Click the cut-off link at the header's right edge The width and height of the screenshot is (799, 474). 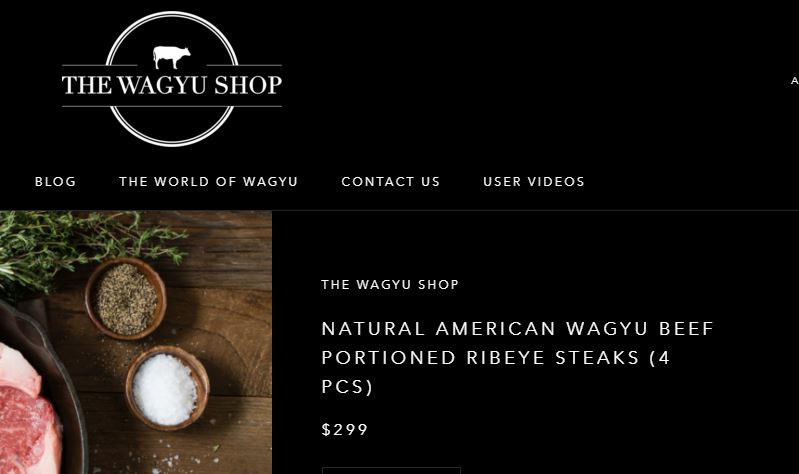coord(794,81)
